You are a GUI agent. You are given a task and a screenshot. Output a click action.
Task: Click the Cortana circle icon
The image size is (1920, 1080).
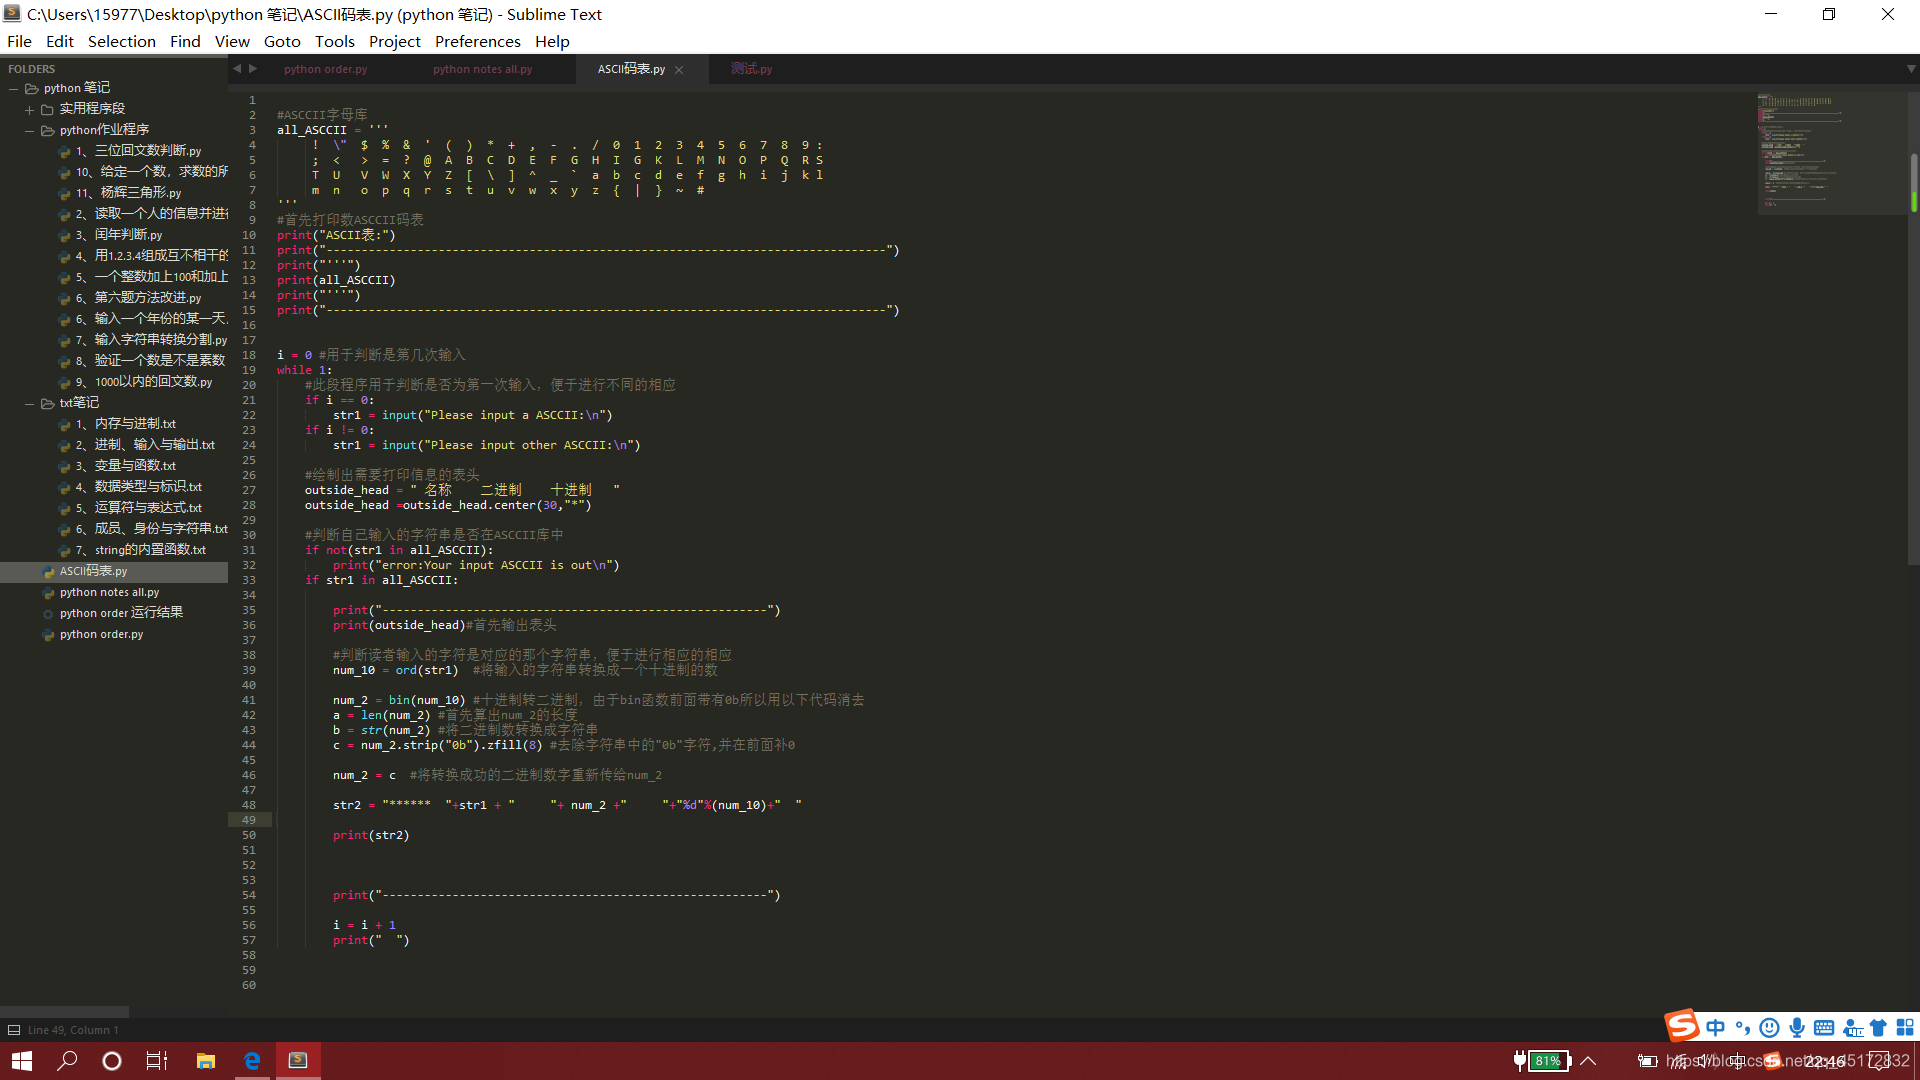(x=112, y=1061)
